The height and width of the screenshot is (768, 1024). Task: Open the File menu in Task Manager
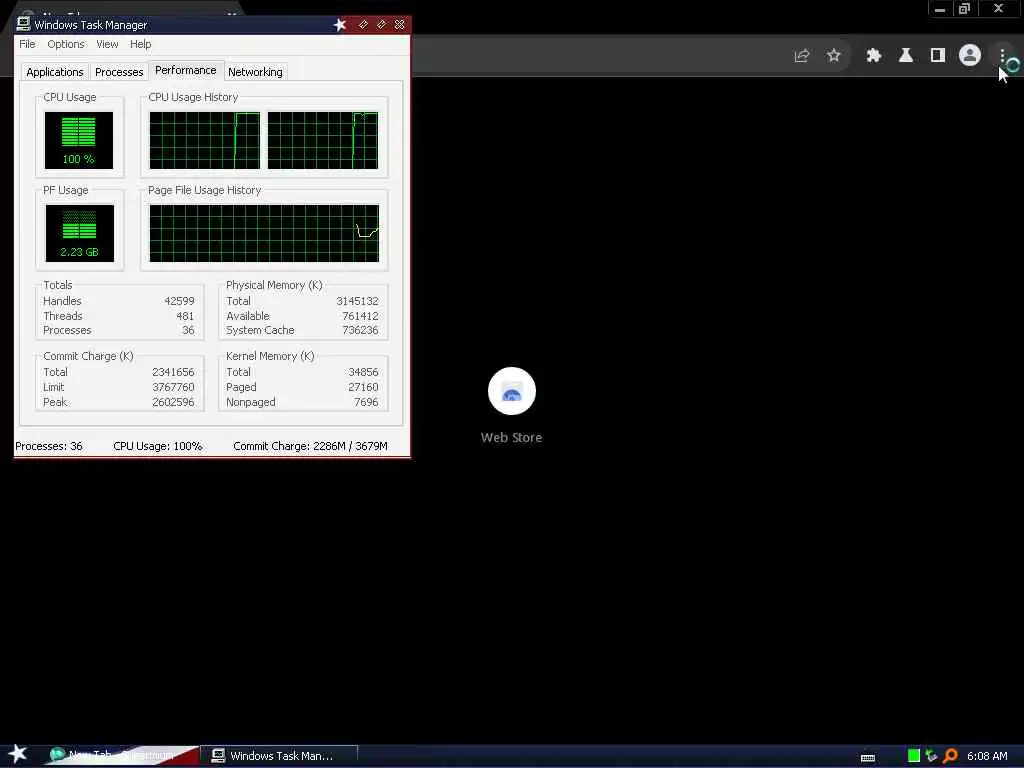(27, 44)
